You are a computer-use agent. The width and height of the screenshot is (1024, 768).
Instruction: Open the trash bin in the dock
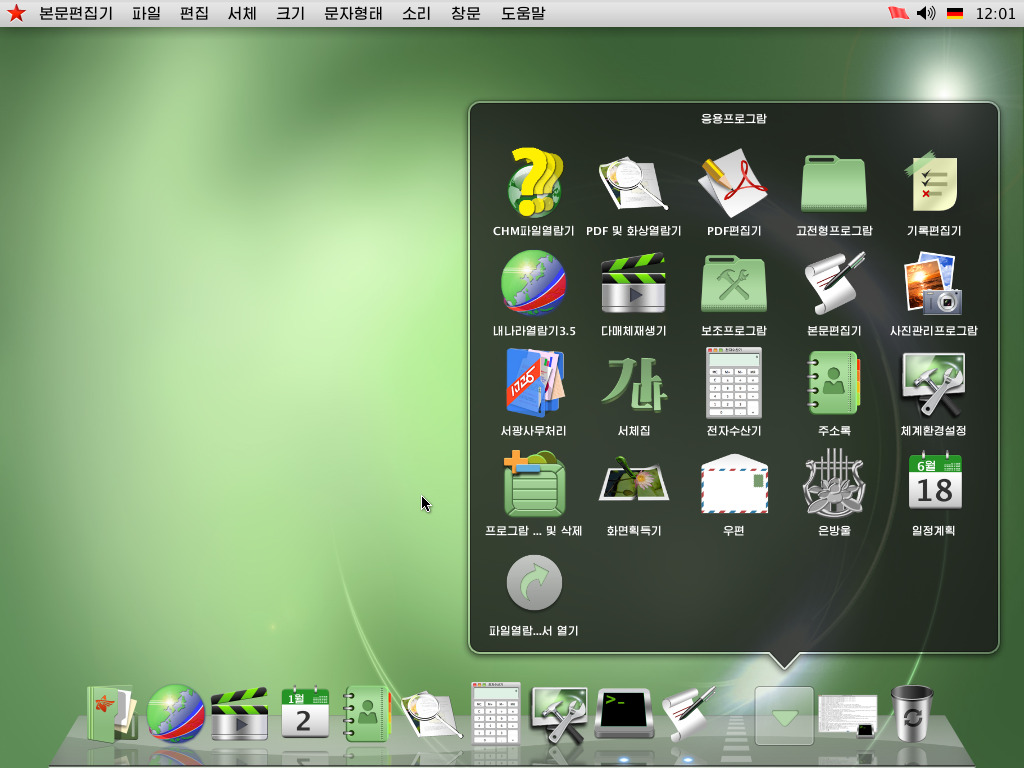coord(913,712)
